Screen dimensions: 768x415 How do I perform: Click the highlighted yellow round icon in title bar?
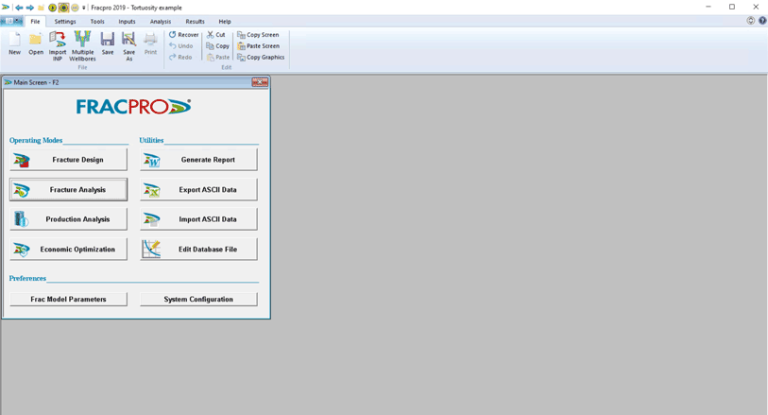point(64,8)
